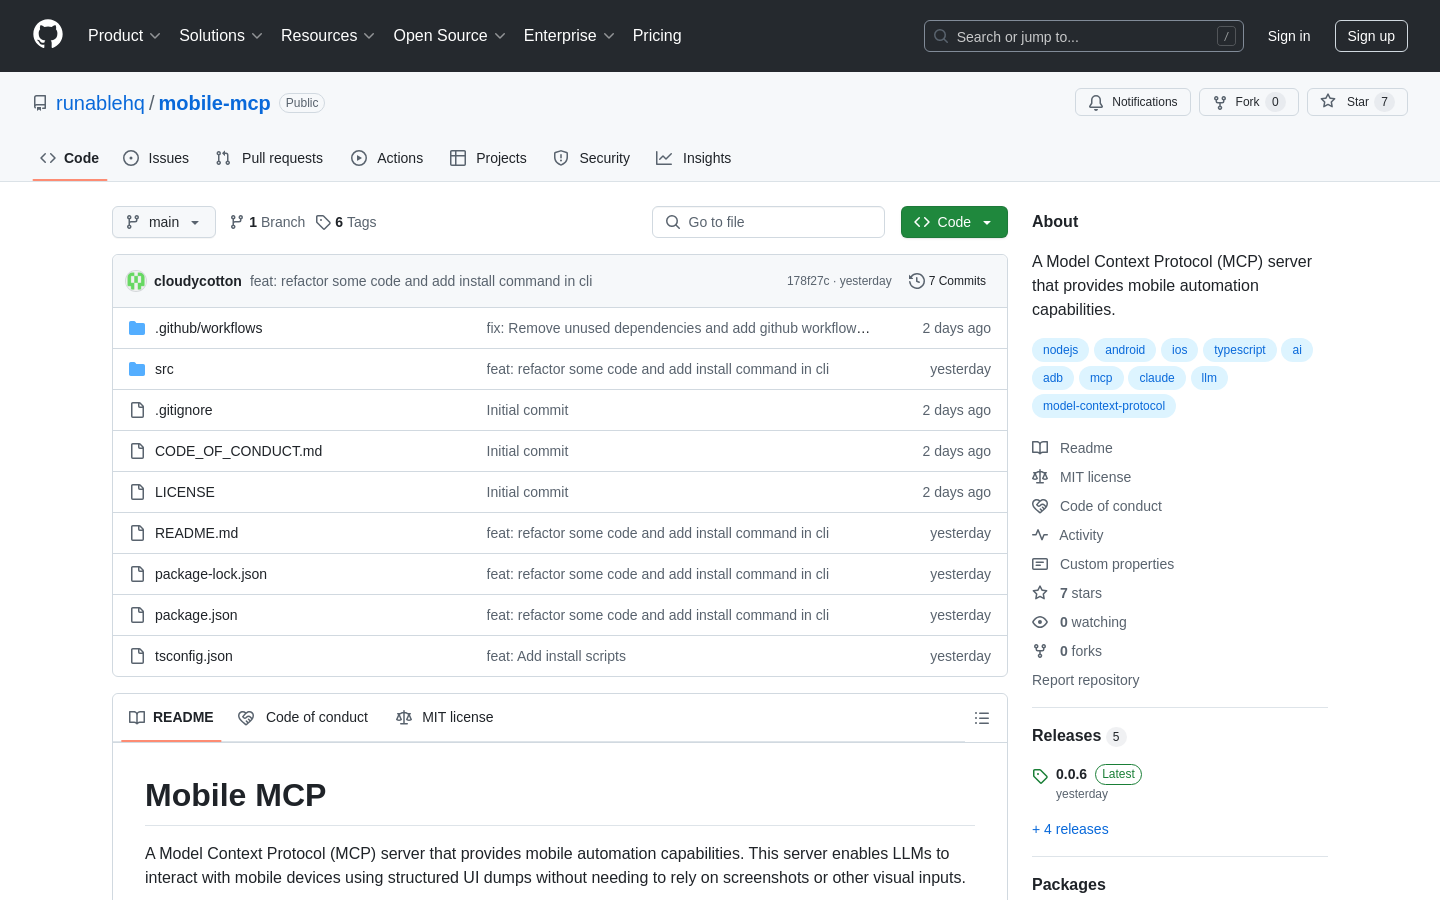Screen dimensions: 1440x900
Task: Switch to the Issues tab
Action: coord(156,158)
